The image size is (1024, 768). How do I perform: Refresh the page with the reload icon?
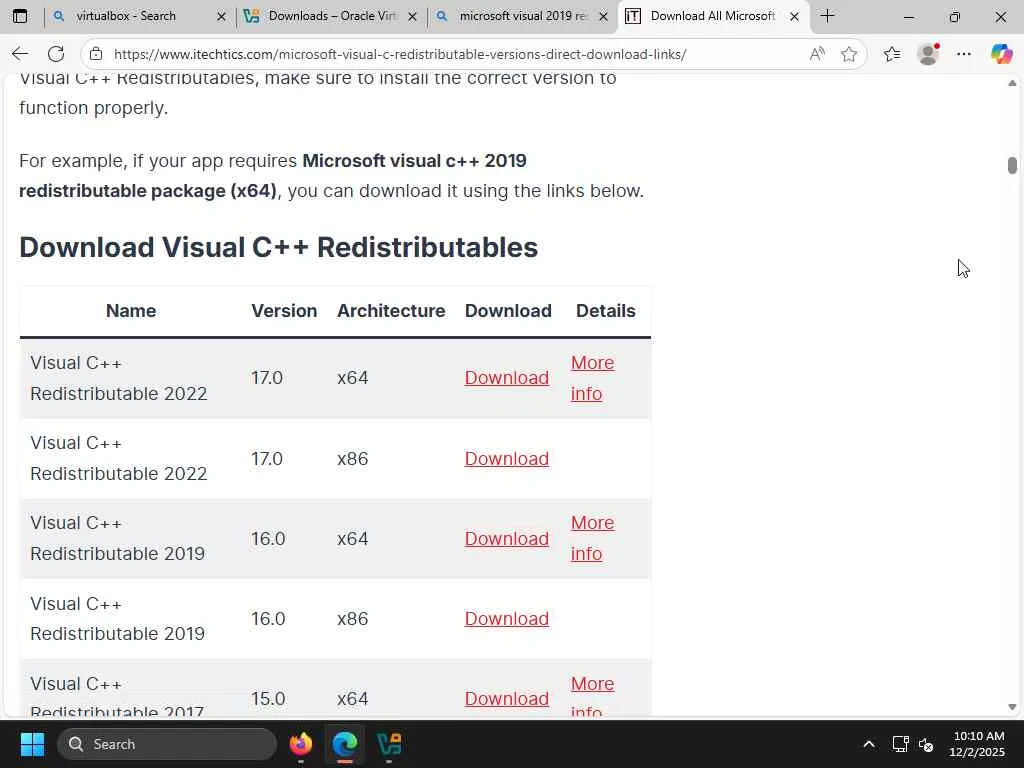pos(56,54)
